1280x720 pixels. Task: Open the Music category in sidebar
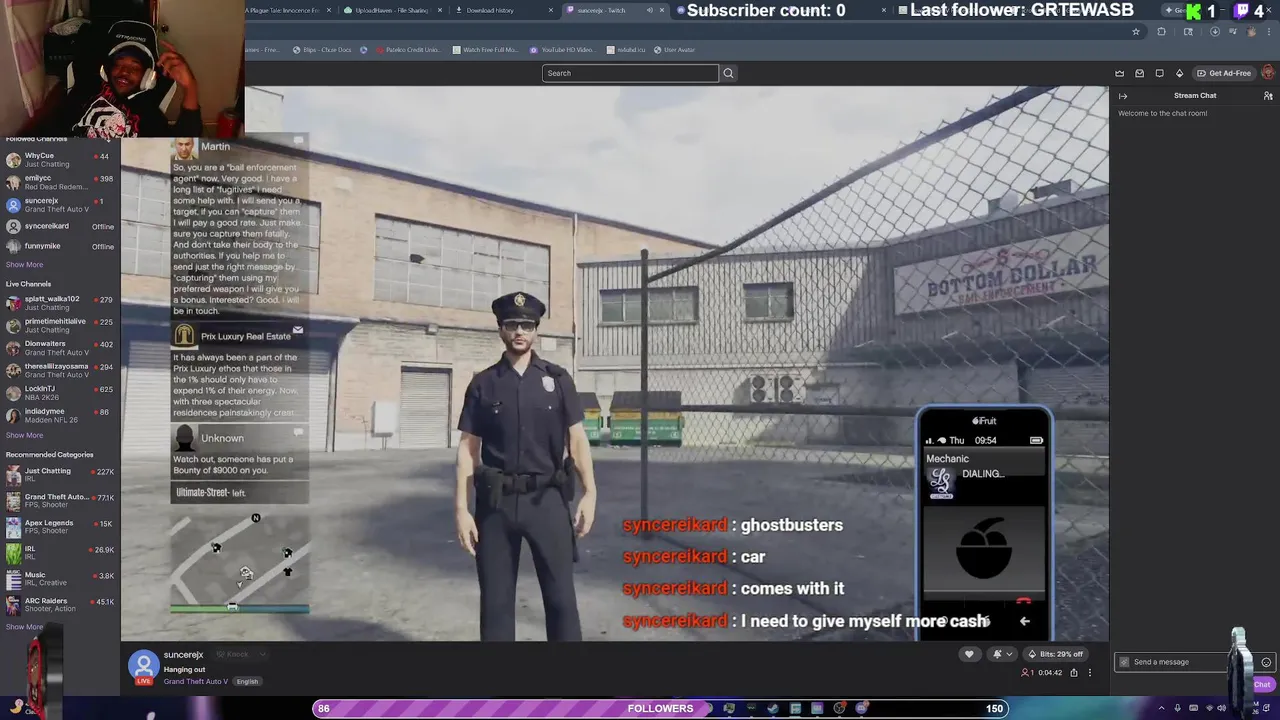59,579
